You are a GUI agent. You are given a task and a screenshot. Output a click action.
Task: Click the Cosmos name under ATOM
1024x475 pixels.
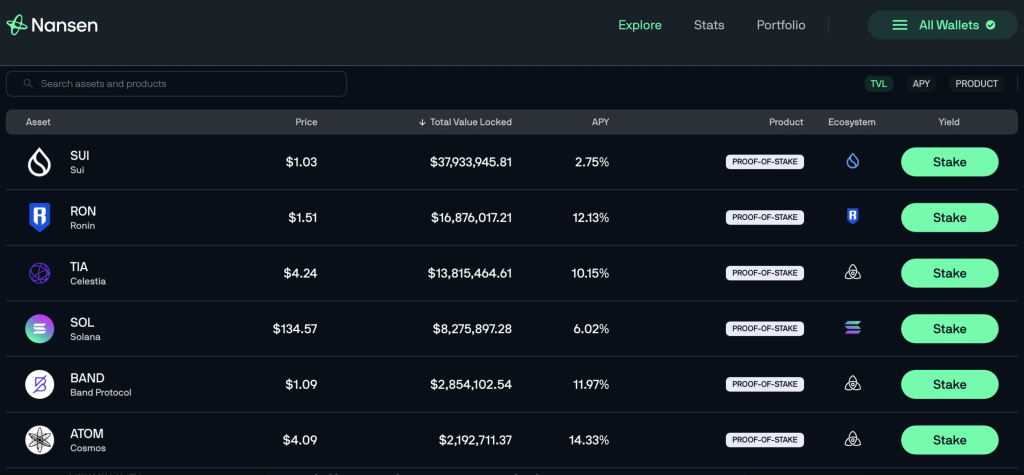pos(88,448)
